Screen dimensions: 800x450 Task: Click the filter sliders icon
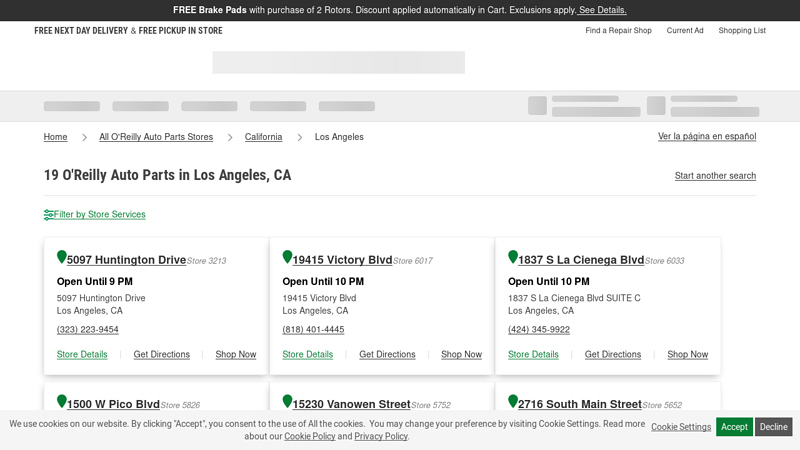coord(49,215)
